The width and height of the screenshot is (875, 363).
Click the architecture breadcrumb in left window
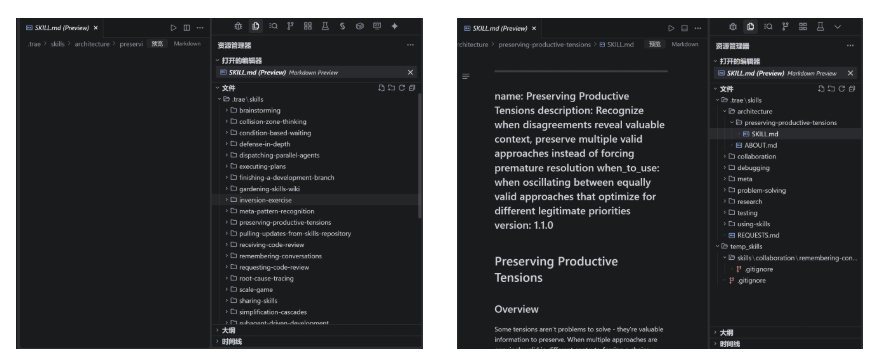(92, 44)
